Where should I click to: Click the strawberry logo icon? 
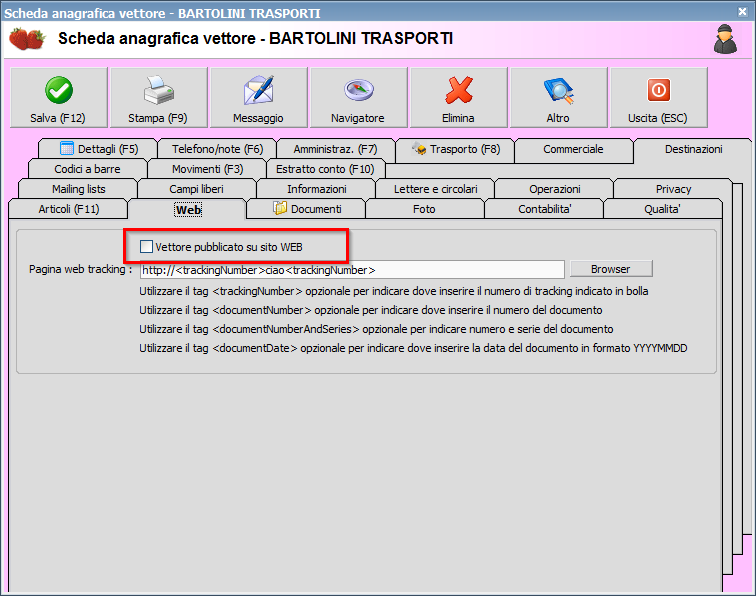27,39
